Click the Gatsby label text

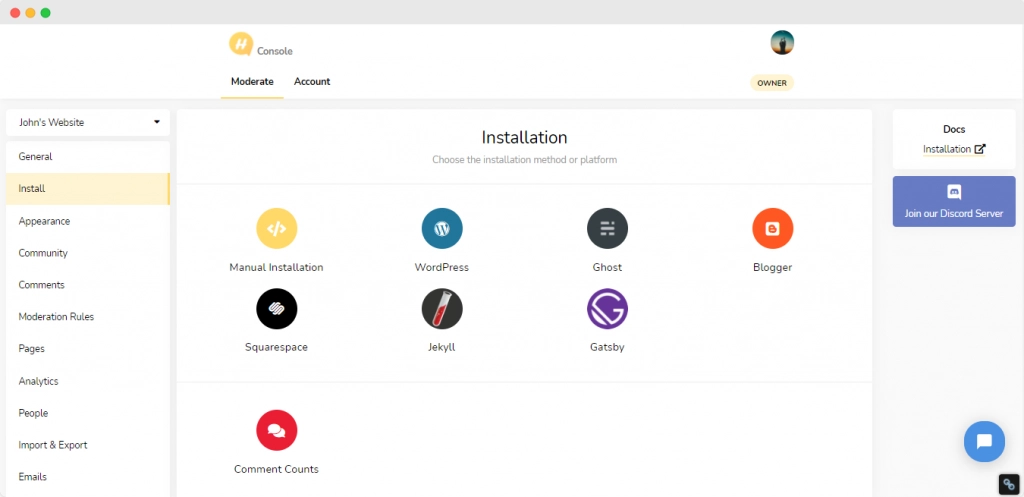(607, 347)
